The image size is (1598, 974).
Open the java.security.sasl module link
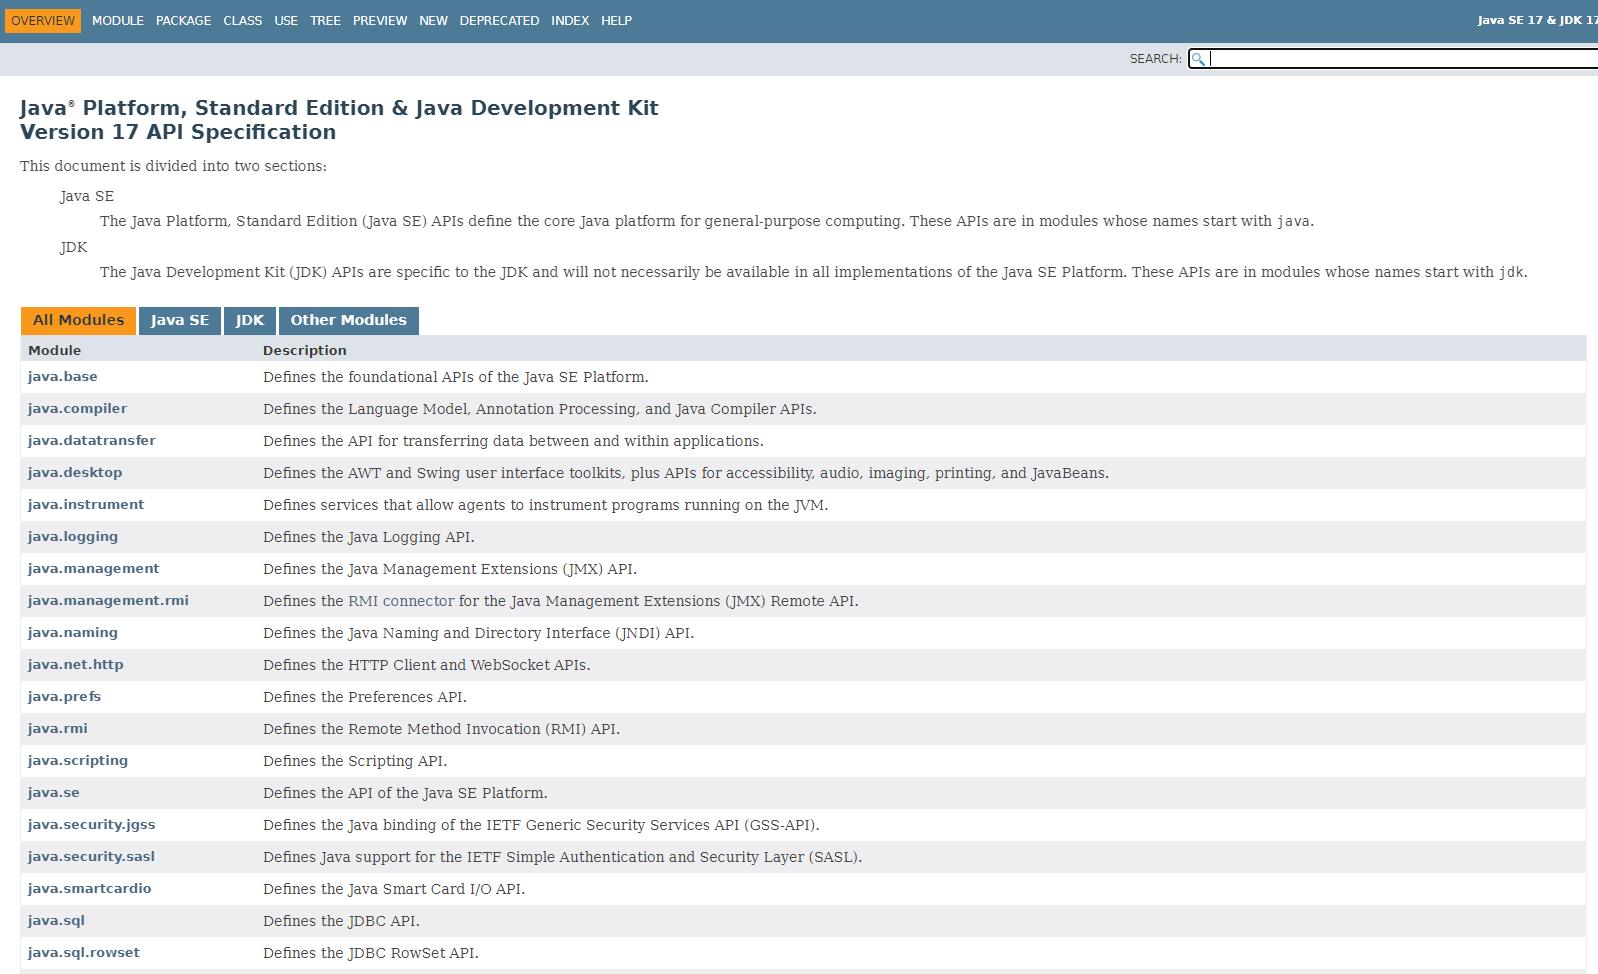[91, 857]
